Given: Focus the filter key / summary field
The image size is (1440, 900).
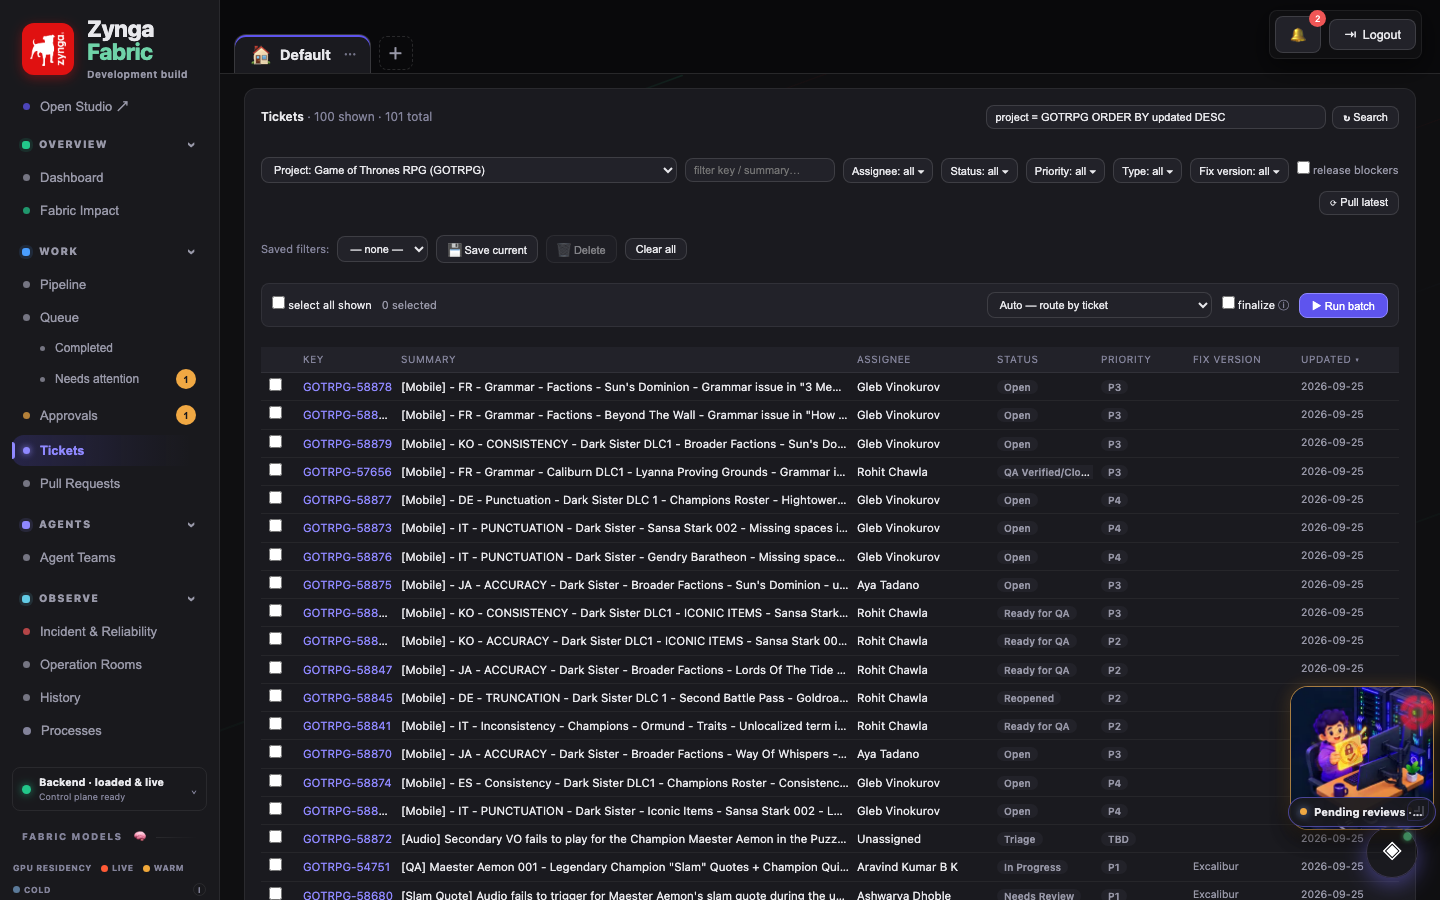Looking at the screenshot, I should [x=760, y=170].
